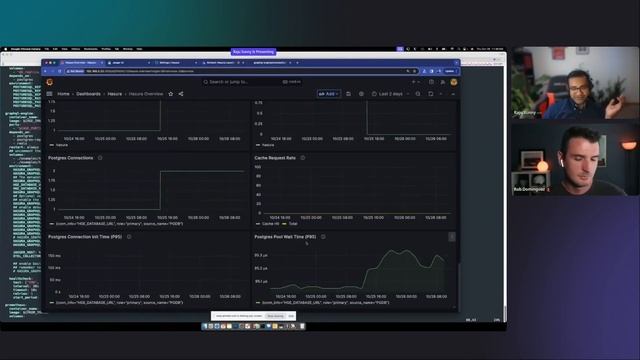Viewport: 640px width, 360px height.
Task: Click the Search or jump to field
Action: (252, 82)
